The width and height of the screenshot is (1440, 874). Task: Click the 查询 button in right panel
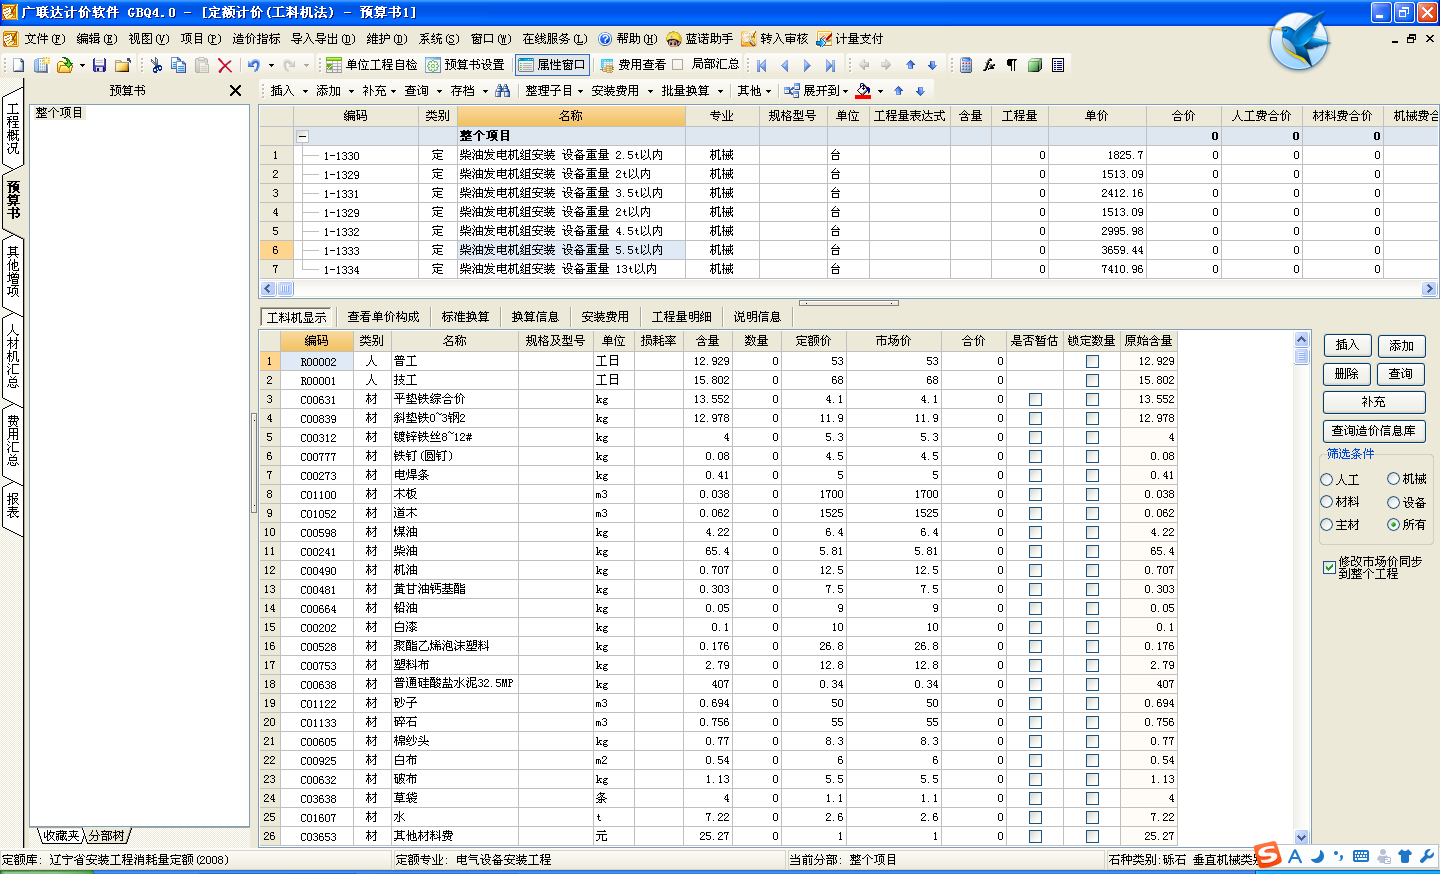(x=1401, y=374)
